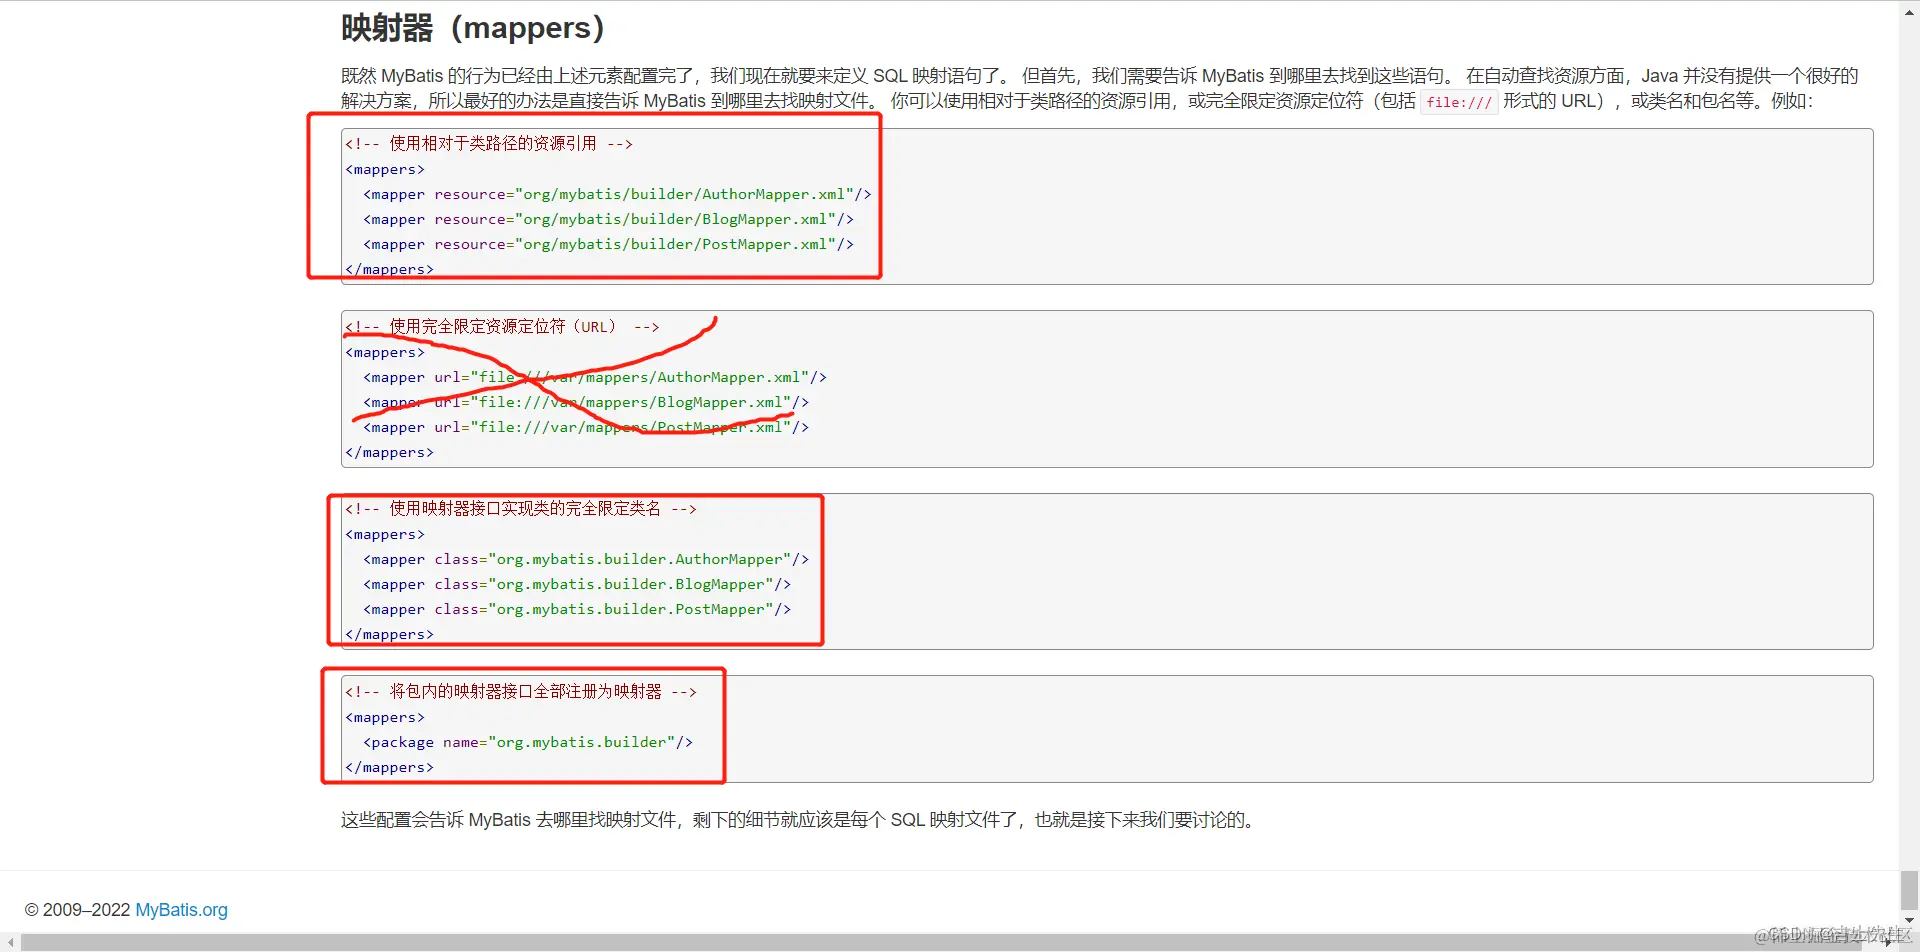Click the class org.mybatis.builder.AuthorMapper line
The image size is (1920, 952).
(x=586, y=559)
